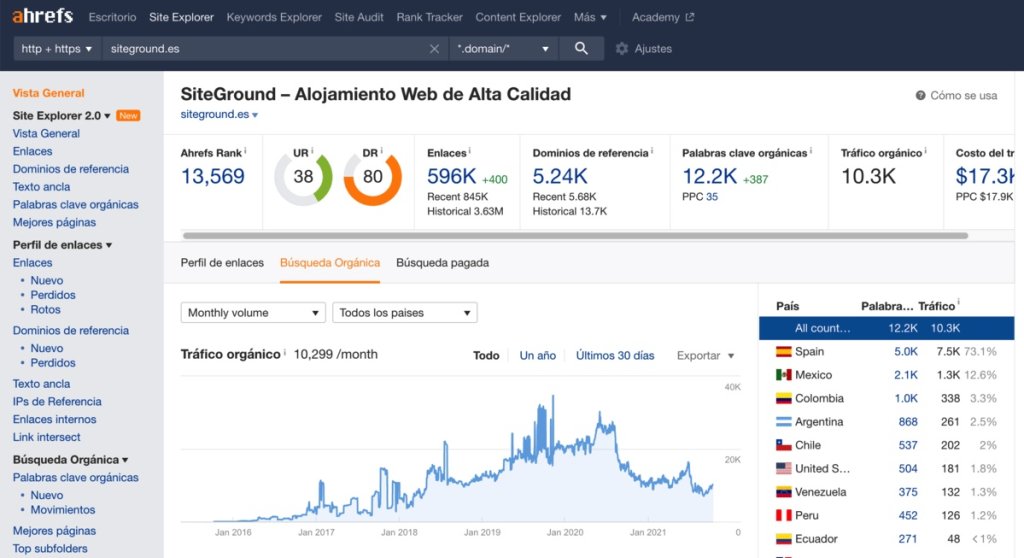This screenshot has height=558, width=1024.
Task: Click the Colombia flag icon
Action: click(784, 399)
